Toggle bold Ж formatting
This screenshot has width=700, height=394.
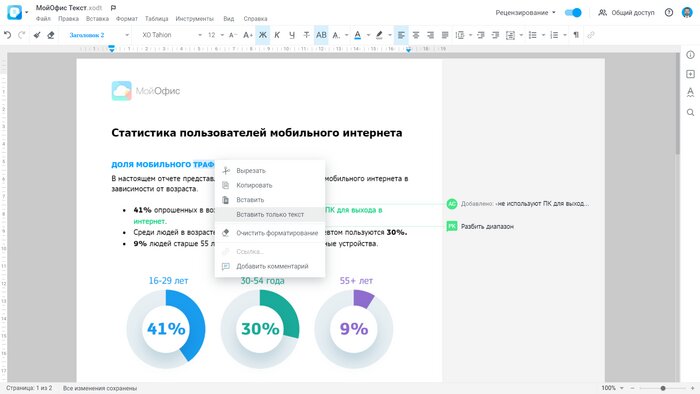click(262, 35)
